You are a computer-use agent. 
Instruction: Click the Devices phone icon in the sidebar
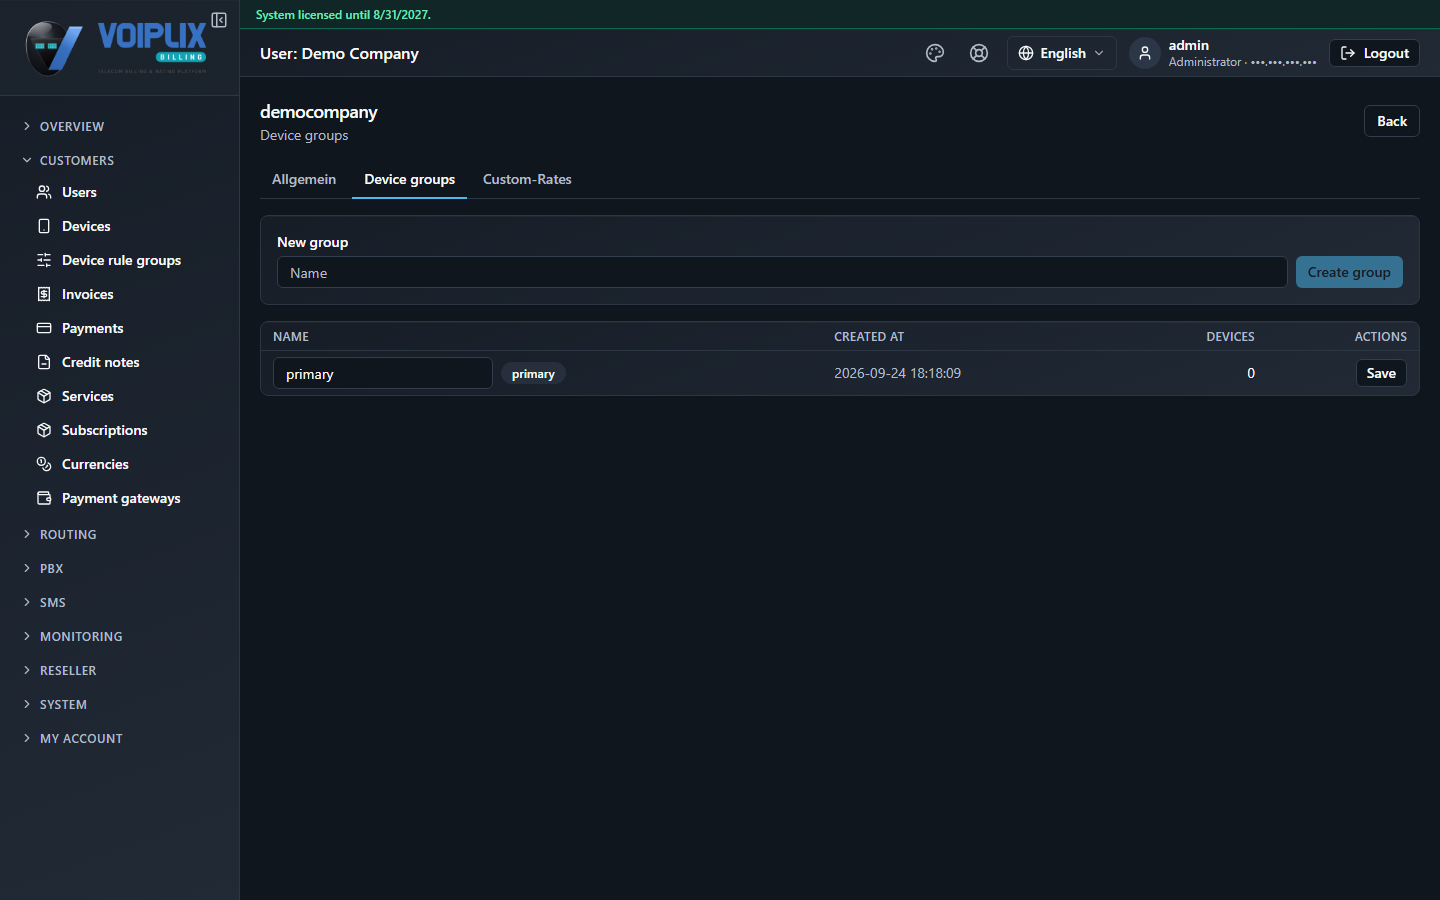(x=44, y=226)
